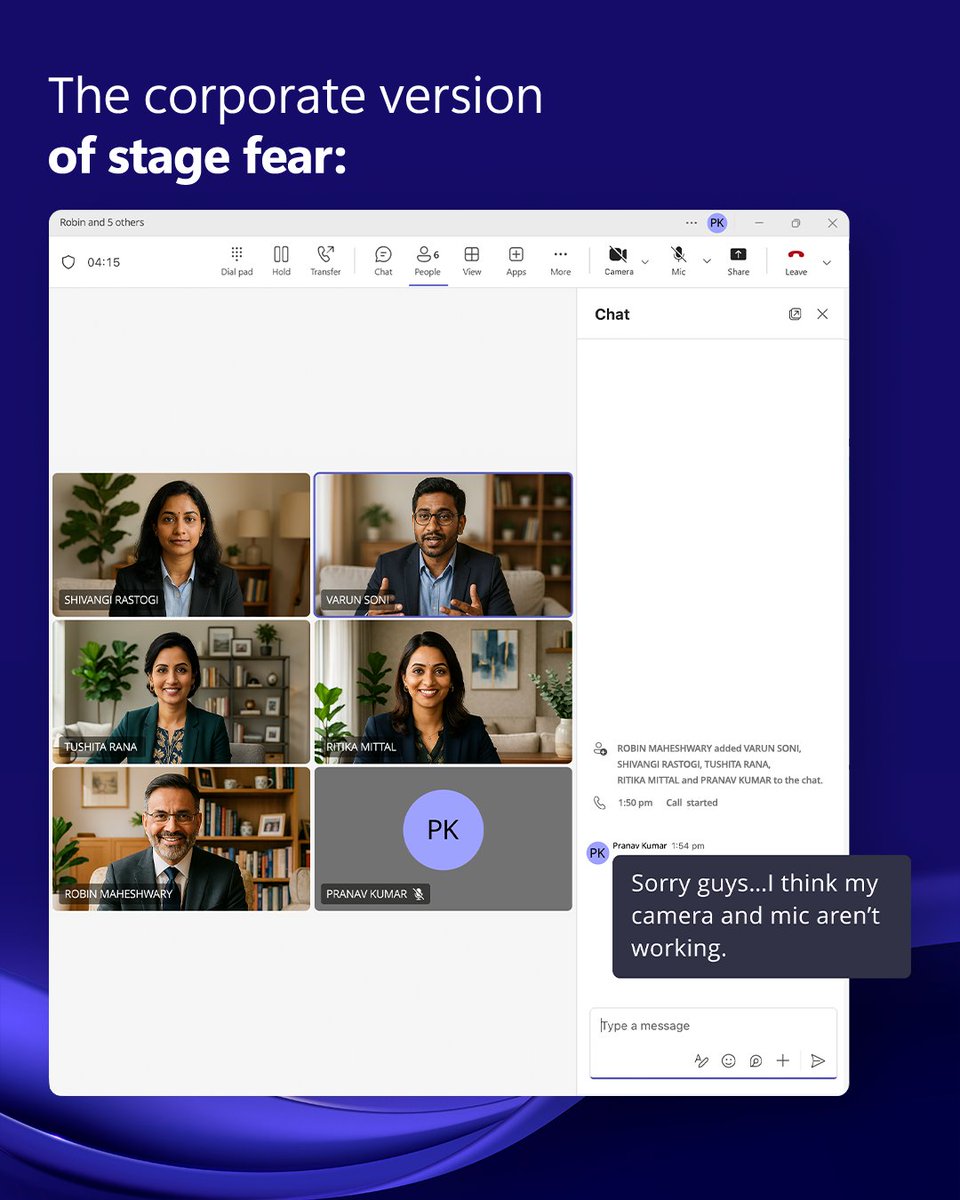960x1200 pixels.
Task: Click the Chat panel heading
Action: point(612,314)
